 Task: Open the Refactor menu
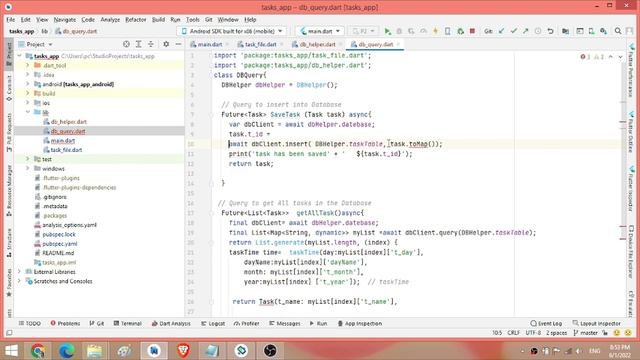click(x=136, y=20)
